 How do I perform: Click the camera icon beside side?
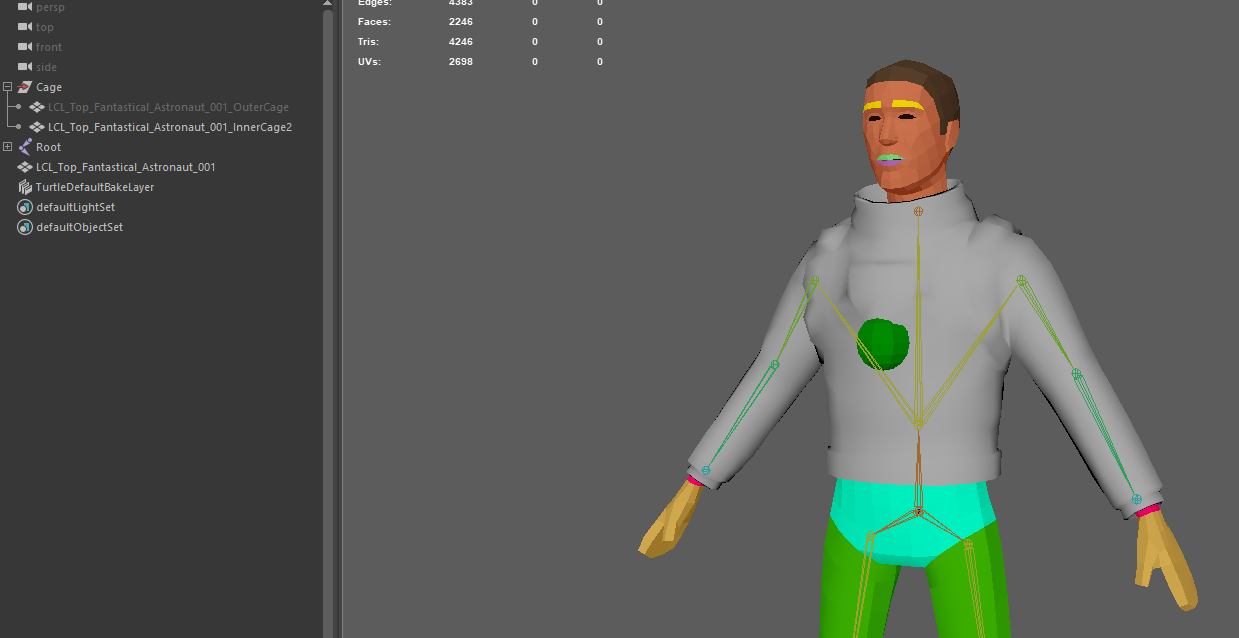coord(25,67)
